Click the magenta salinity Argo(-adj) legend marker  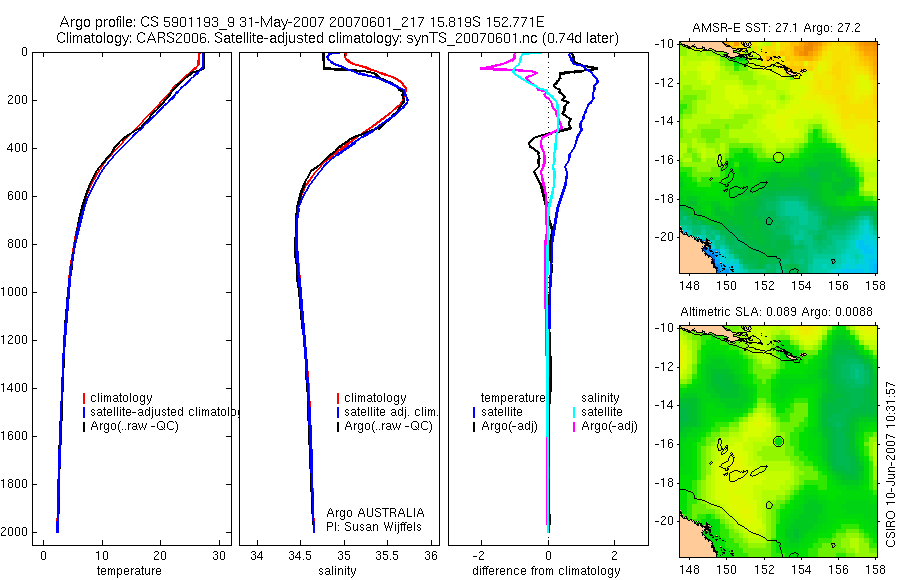pos(574,427)
